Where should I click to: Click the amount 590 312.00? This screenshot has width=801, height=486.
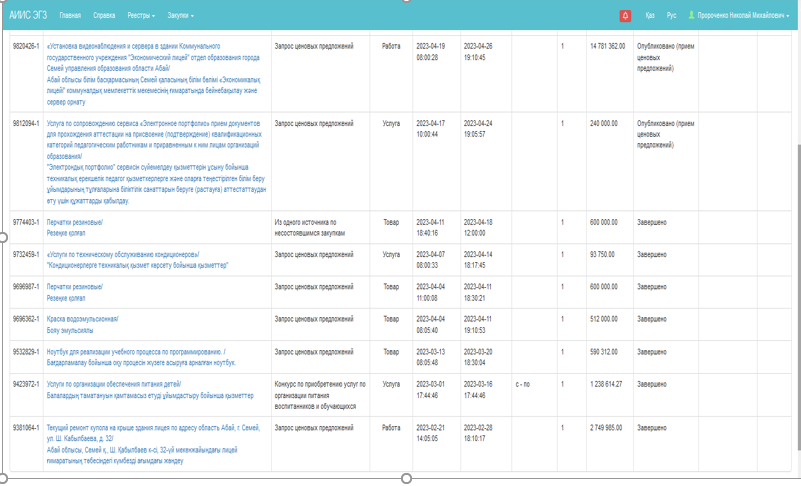coord(604,352)
